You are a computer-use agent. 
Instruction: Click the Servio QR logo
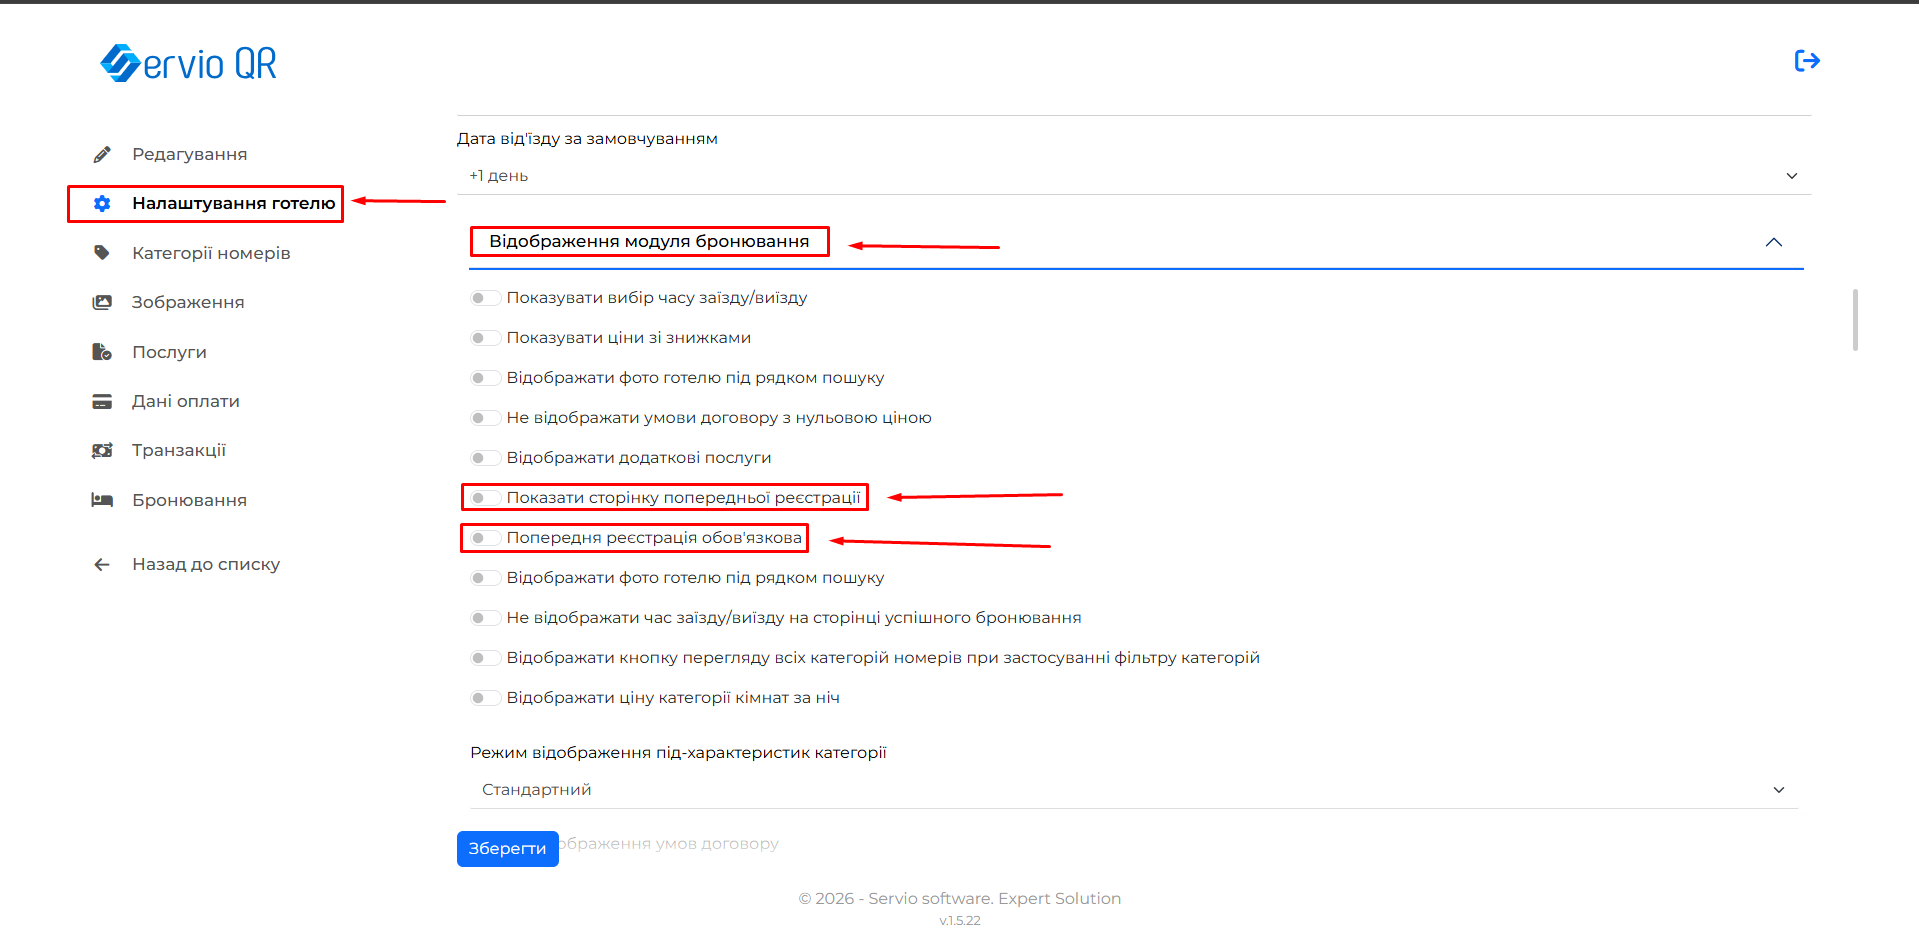[188, 63]
